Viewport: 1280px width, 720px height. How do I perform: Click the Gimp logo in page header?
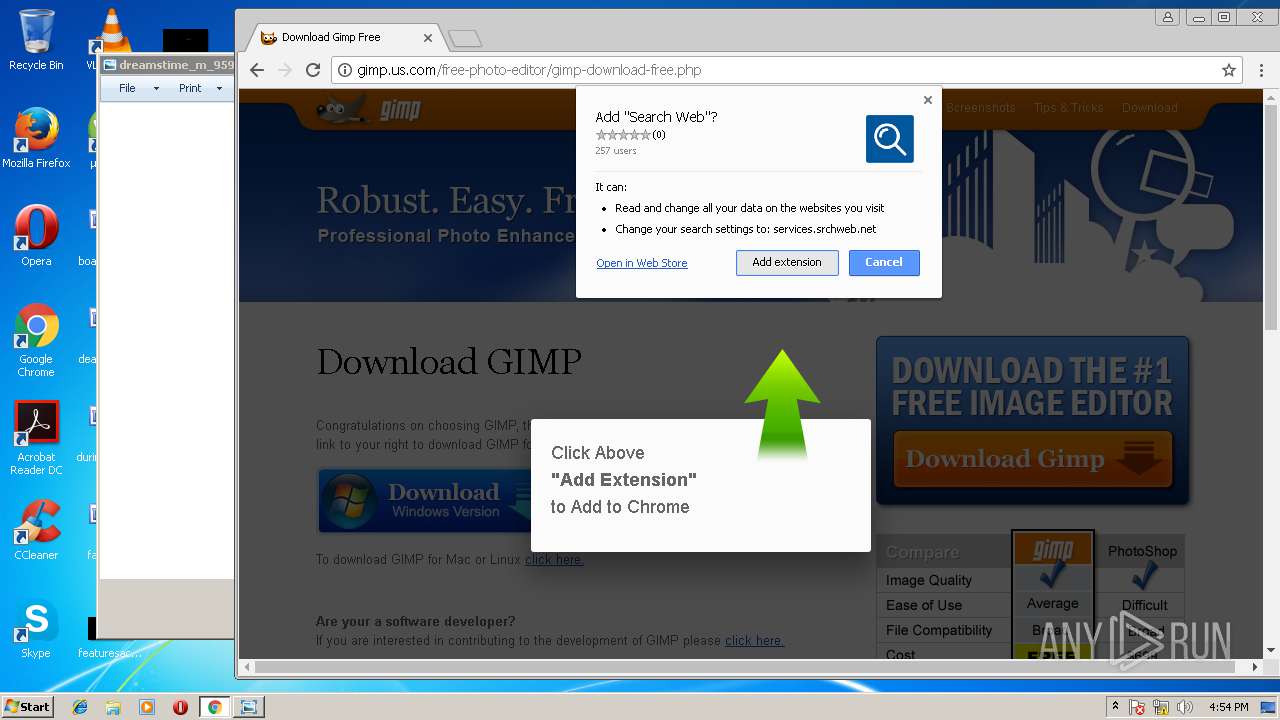tap(369, 108)
